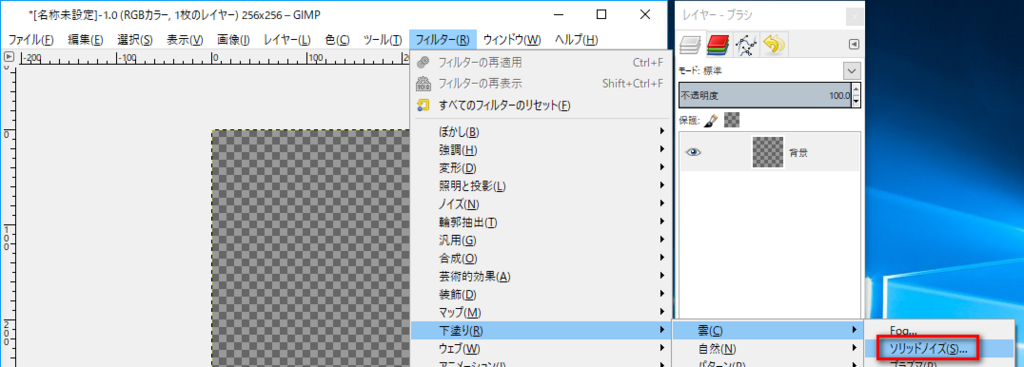The height and width of the screenshot is (367, 1024).
Task: Open the ツール(T) menu
Action: (x=382, y=40)
